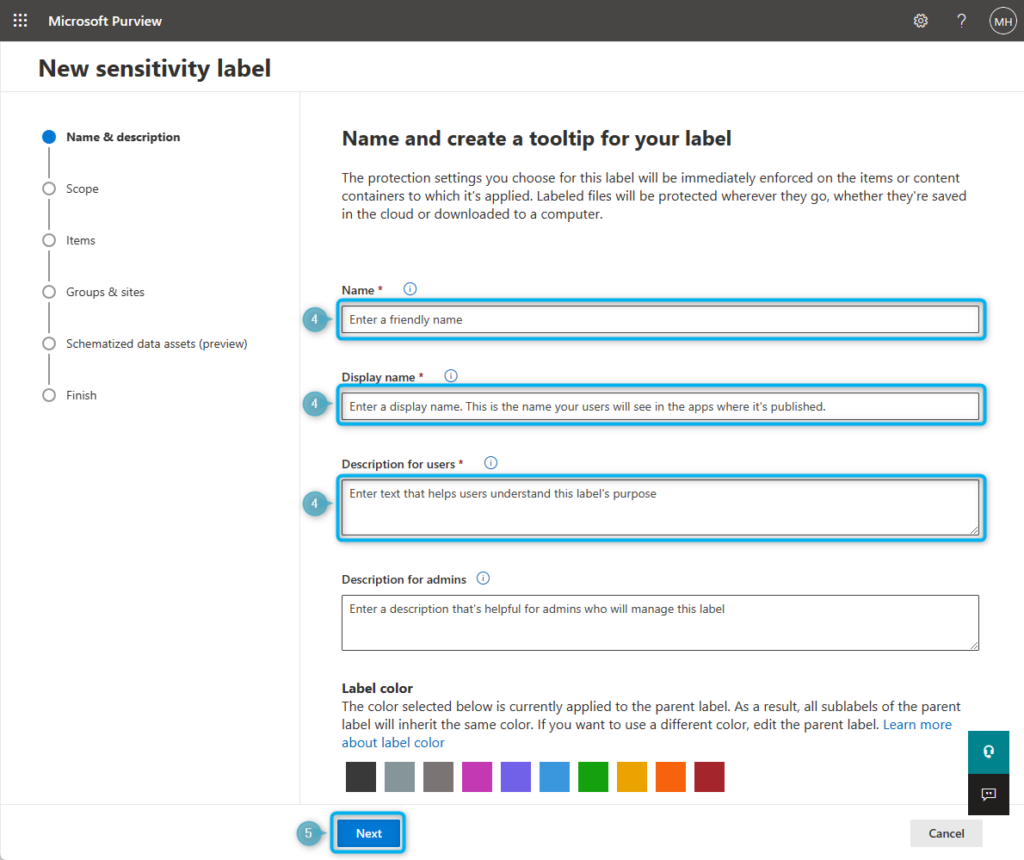Click the Next button
The image size is (1024, 860).
368,833
